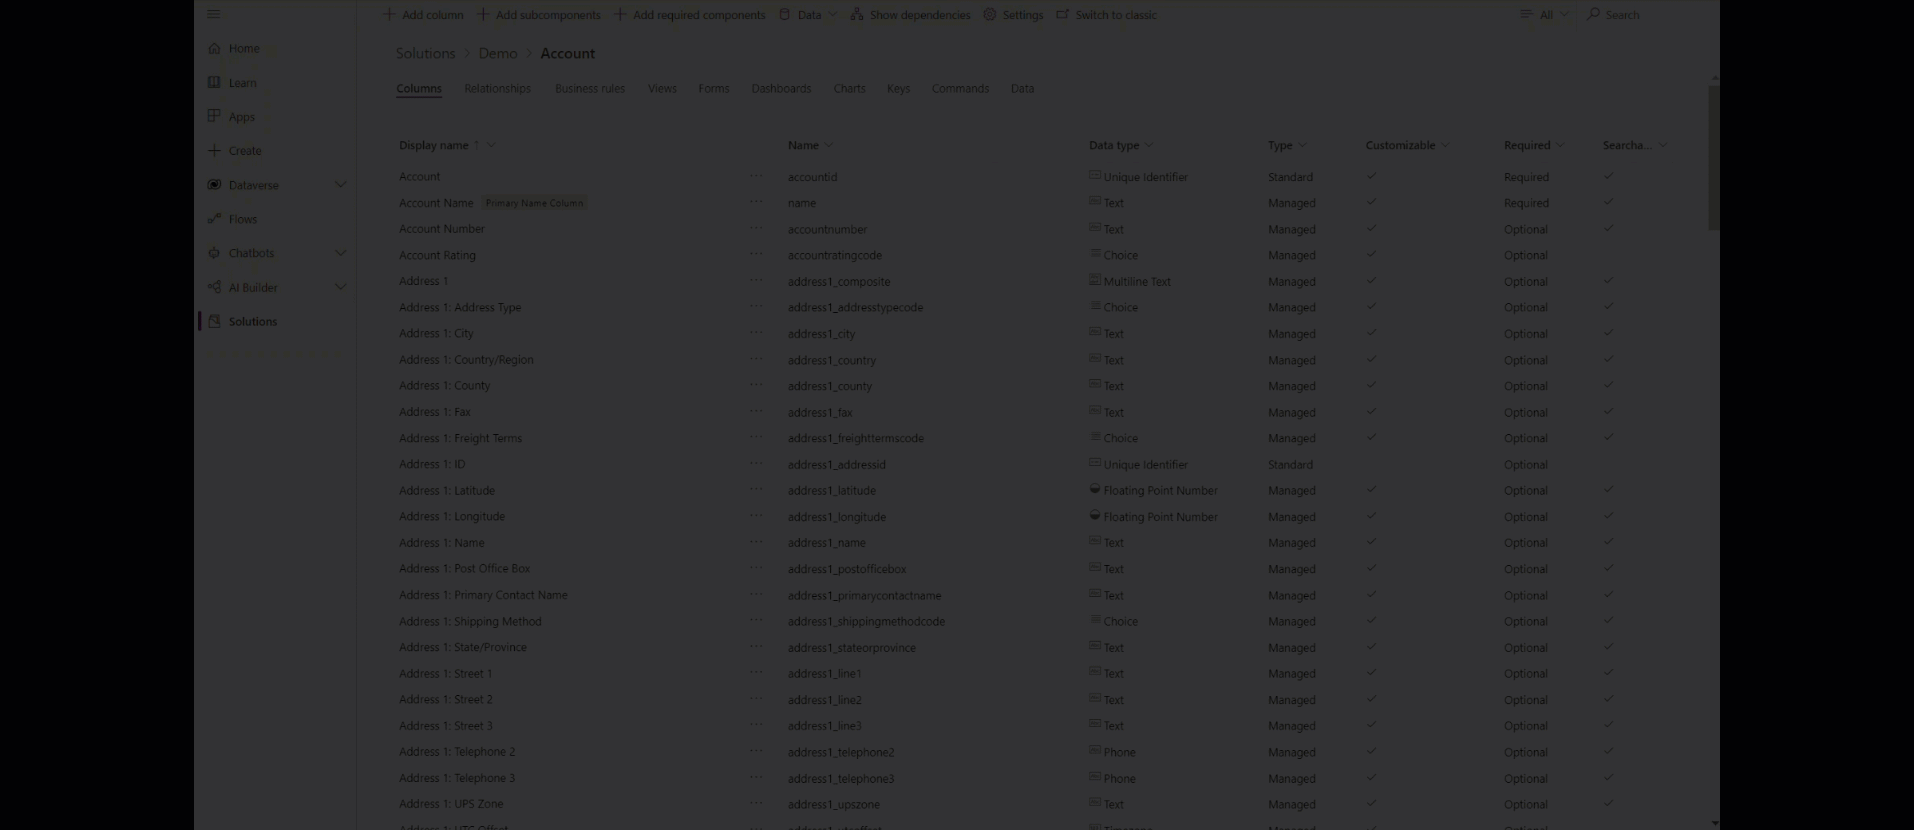This screenshot has height=830, width=1914.
Task: Click the hamburger menu icon in sidebar
Action: coord(213,14)
